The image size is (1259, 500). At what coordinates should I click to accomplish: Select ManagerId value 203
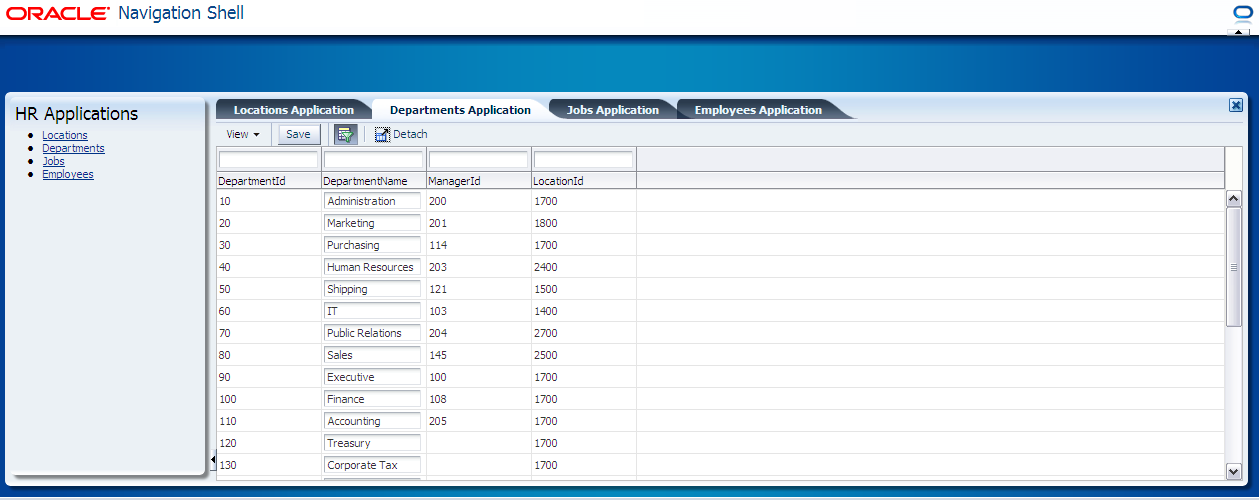coord(438,267)
